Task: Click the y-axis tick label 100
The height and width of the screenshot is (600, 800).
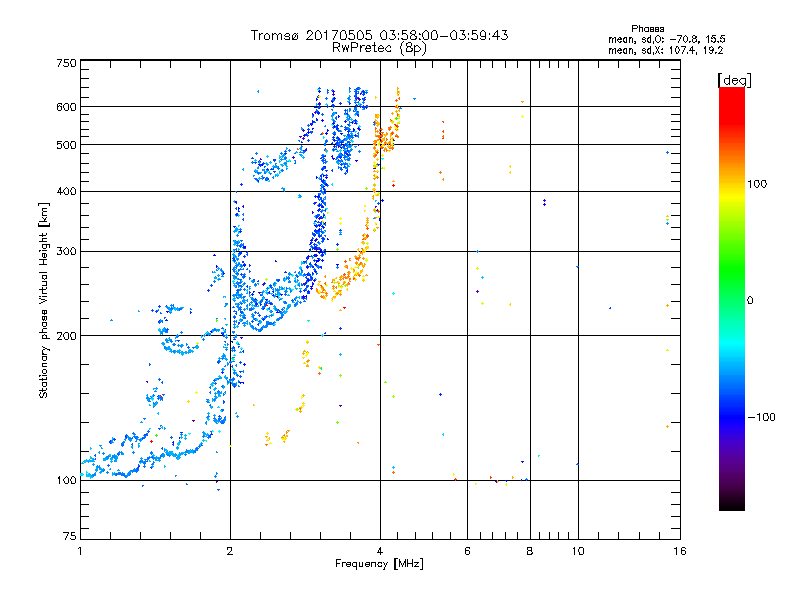Action: coord(66,480)
